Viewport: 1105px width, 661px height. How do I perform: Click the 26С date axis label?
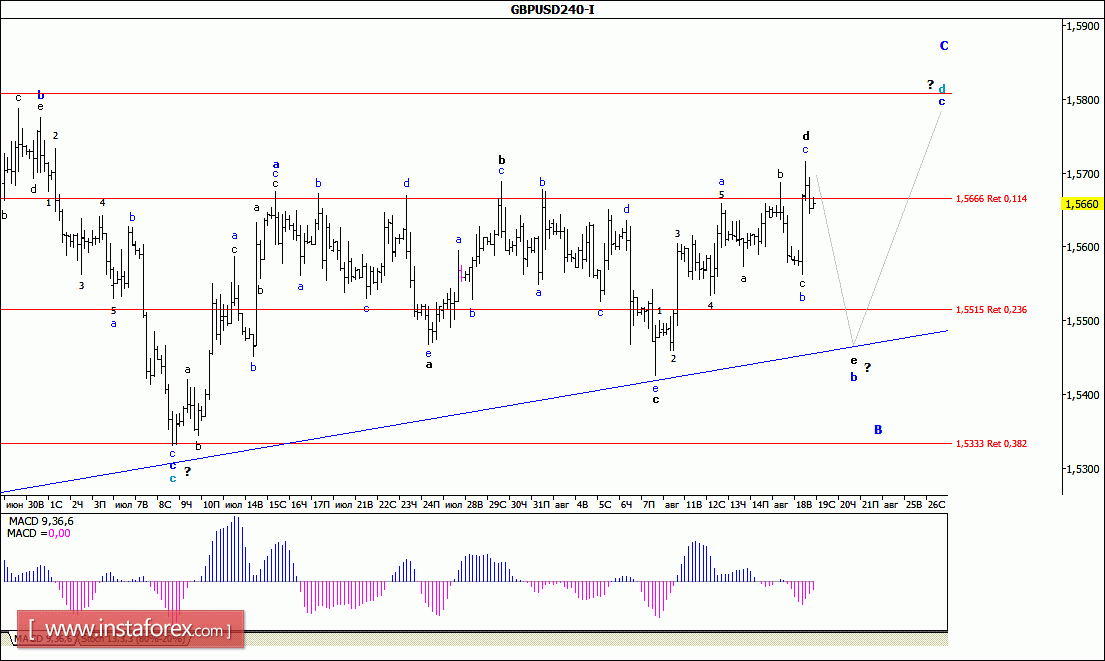click(937, 505)
